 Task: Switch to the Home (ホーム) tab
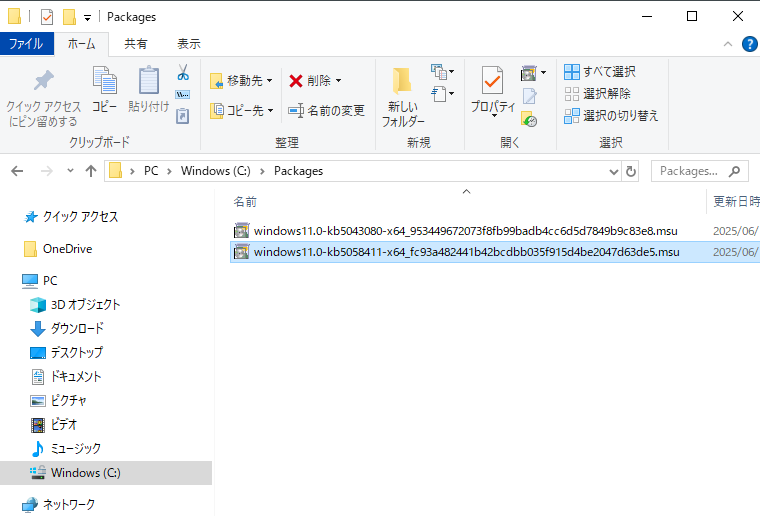[81, 44]
